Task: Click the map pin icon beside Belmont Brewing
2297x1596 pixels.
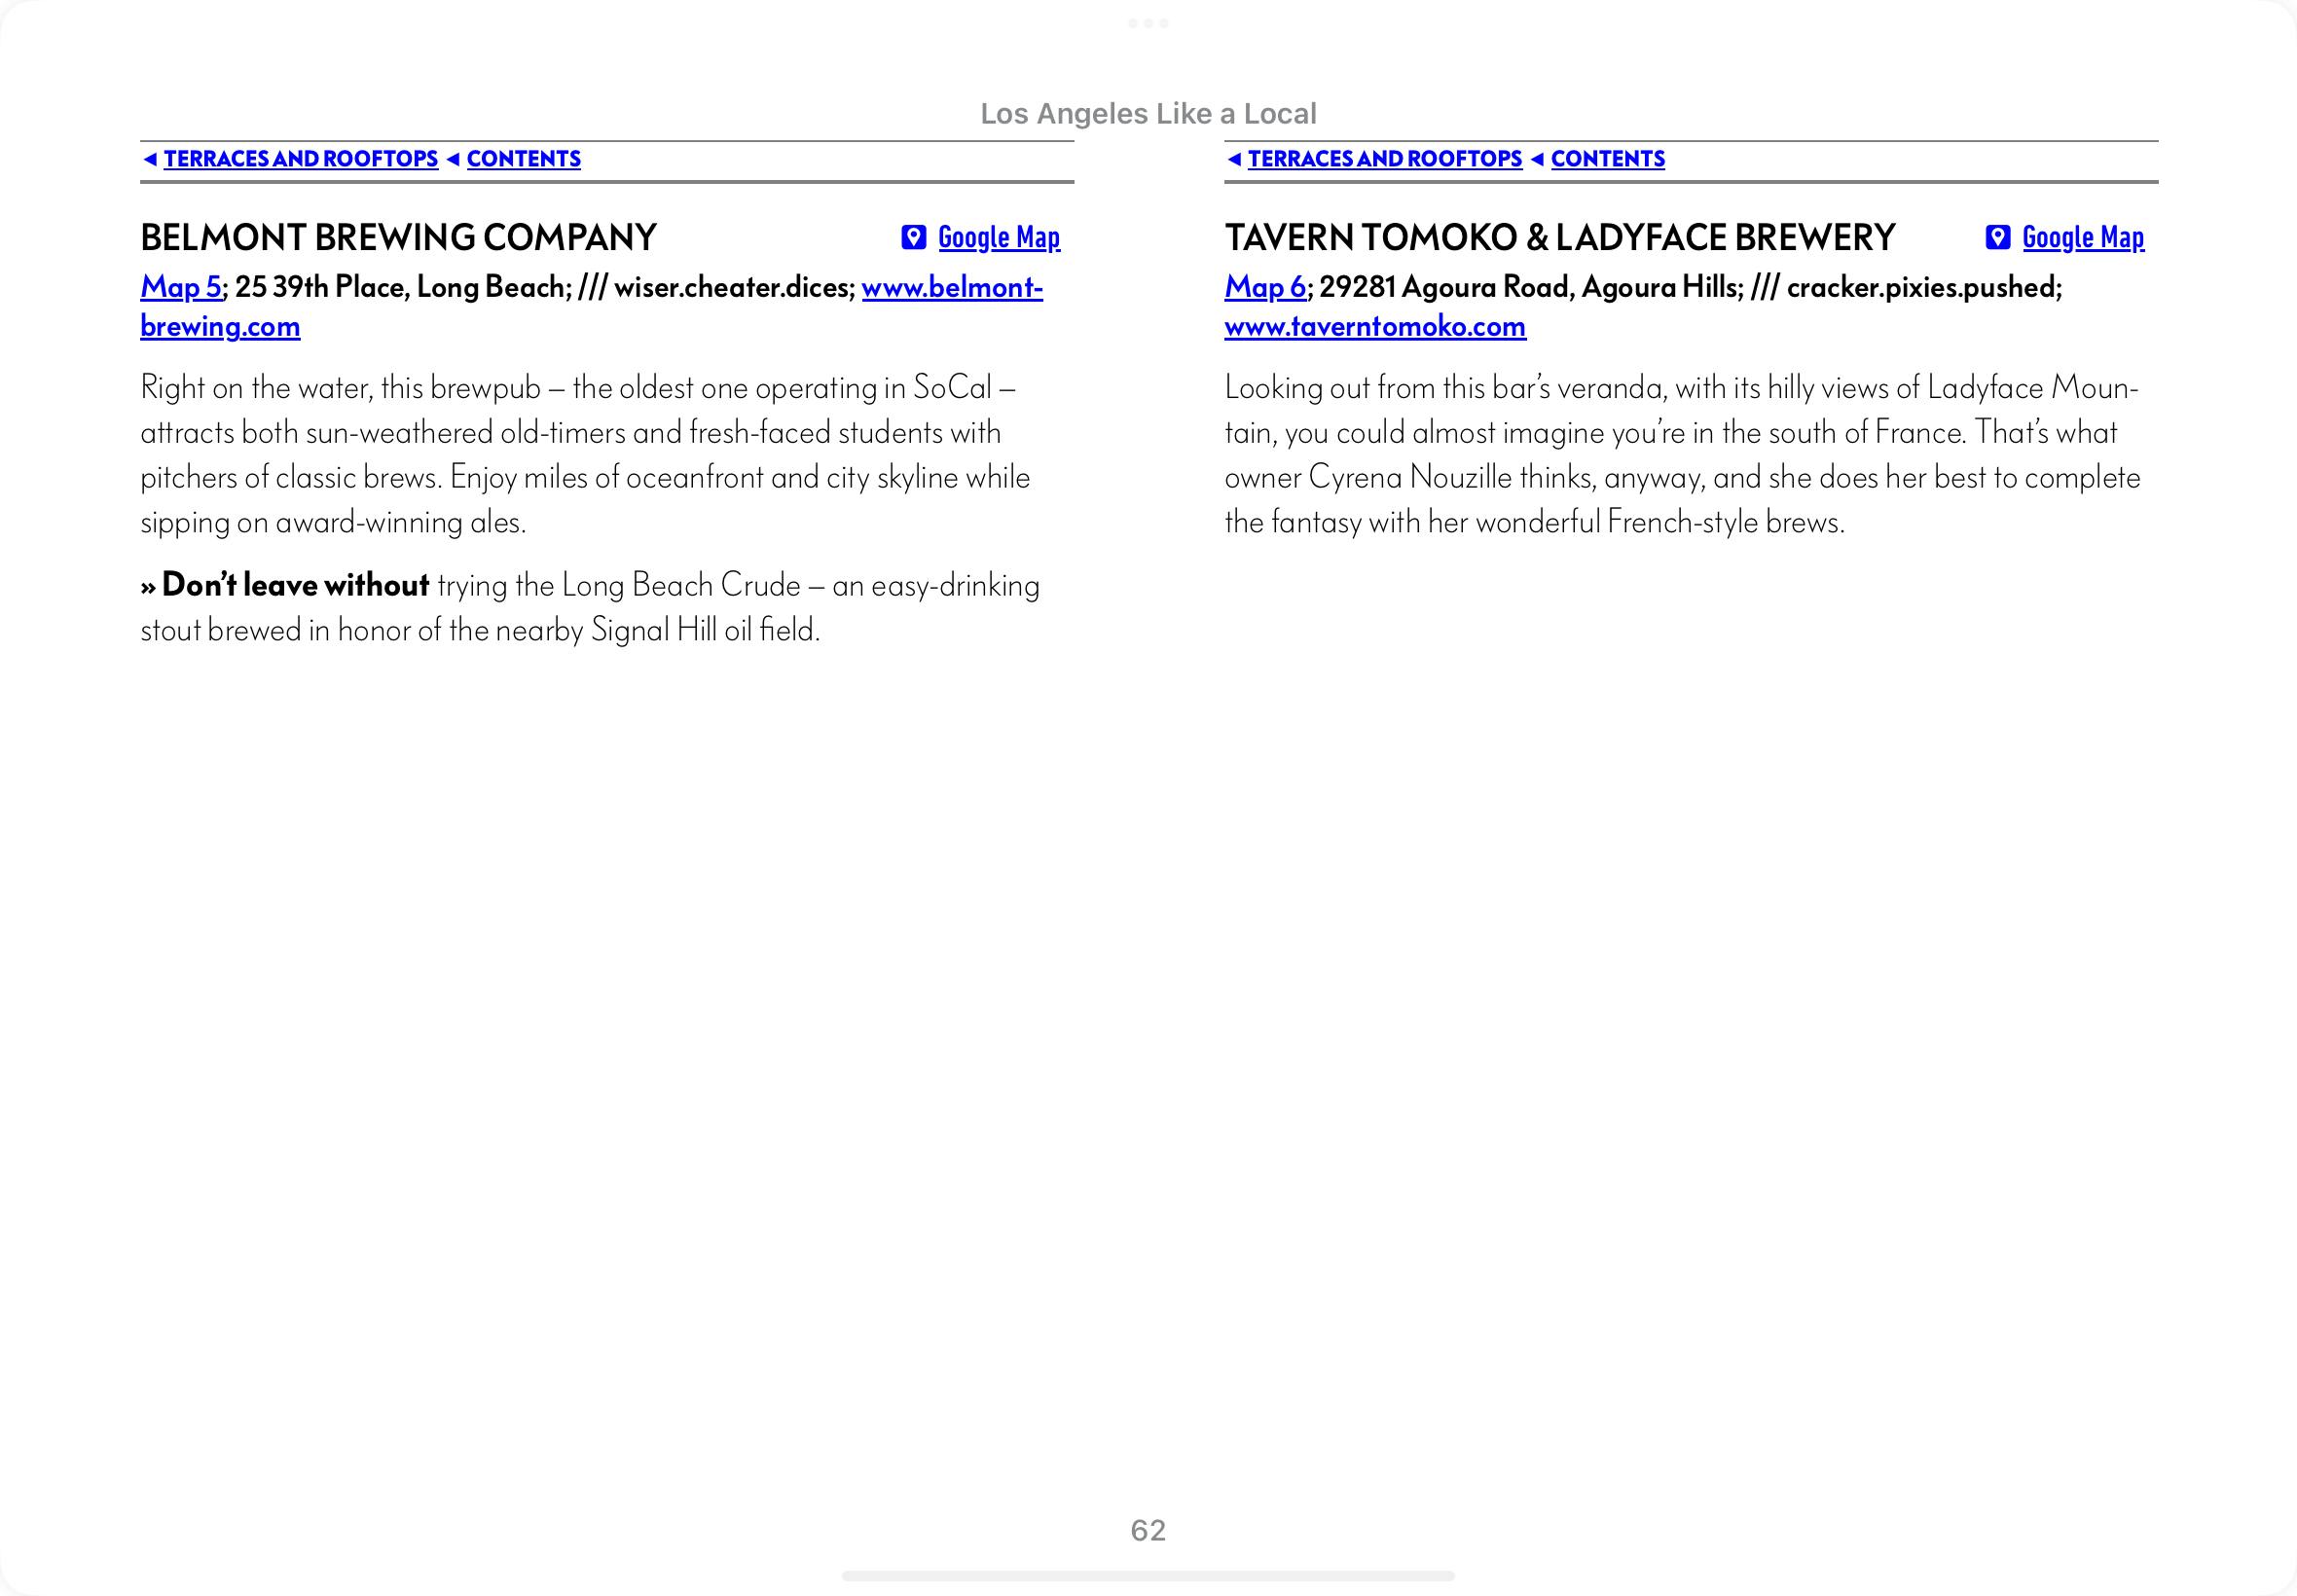Action: (x=913, y=237)
